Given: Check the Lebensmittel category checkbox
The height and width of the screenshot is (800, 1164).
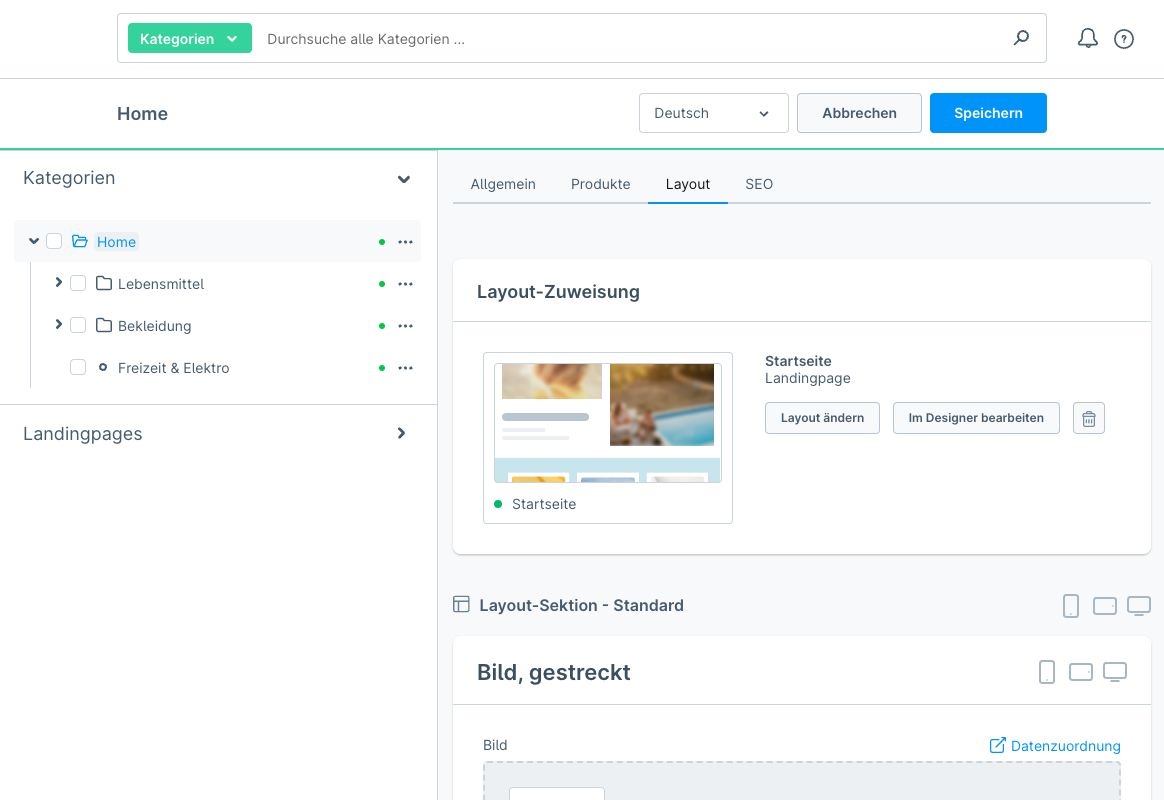Looking at the screenshot, I should click(x=78, y=284).
